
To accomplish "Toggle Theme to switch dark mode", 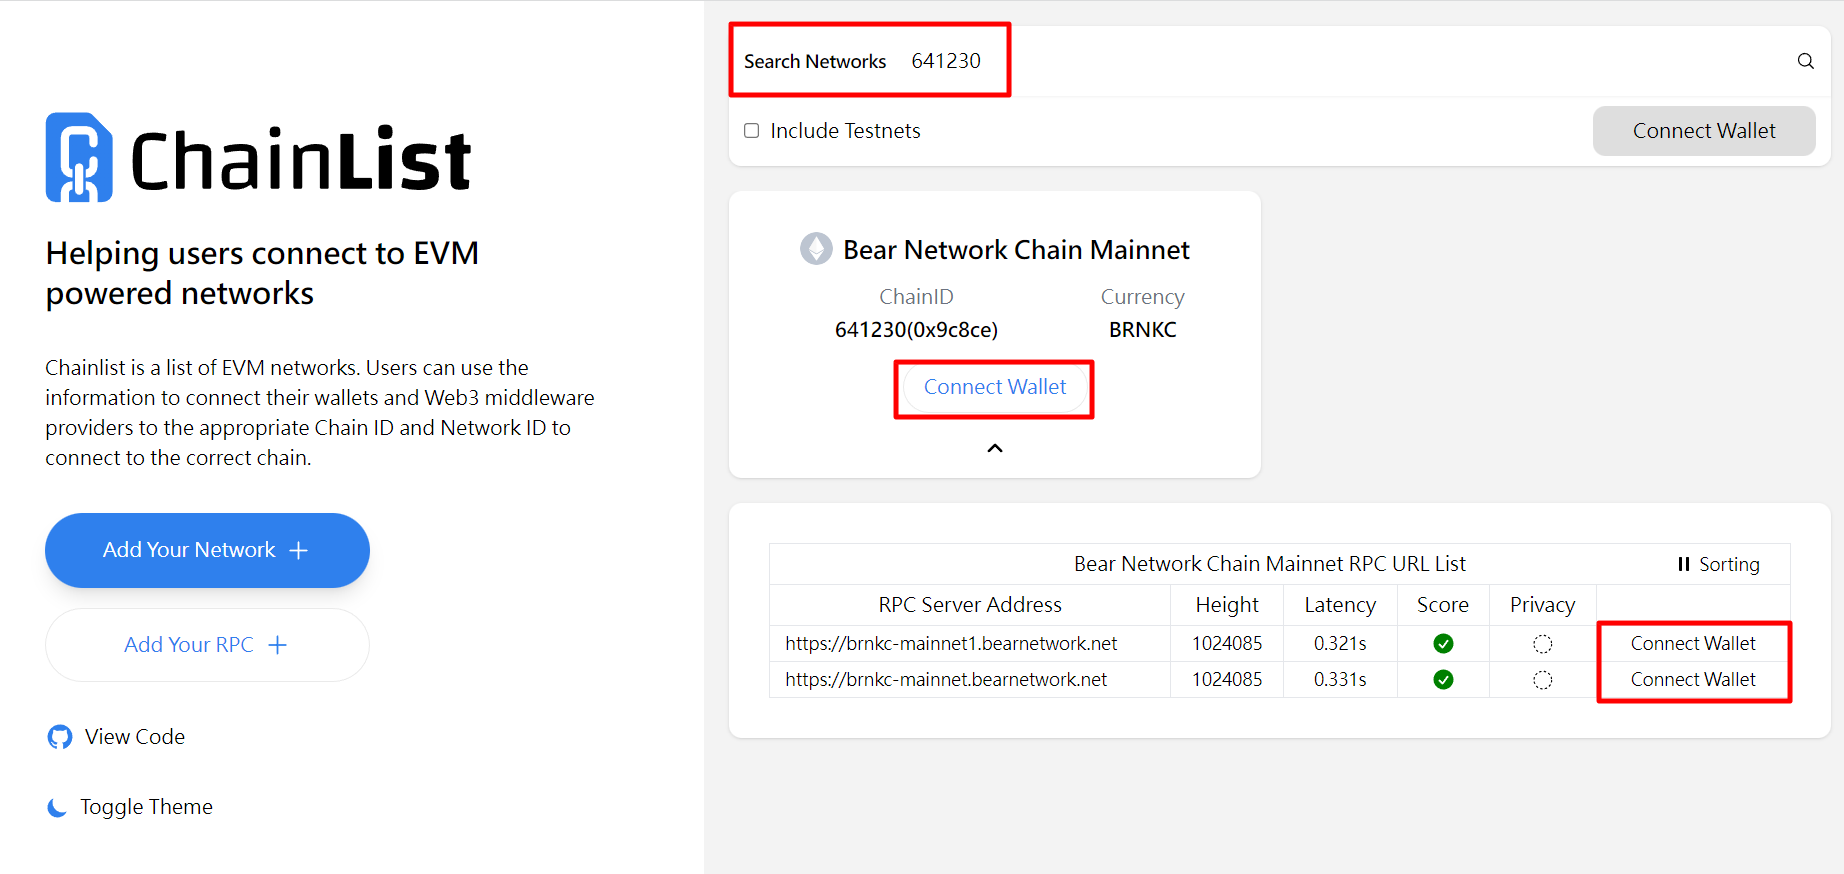I will point(146,807).
